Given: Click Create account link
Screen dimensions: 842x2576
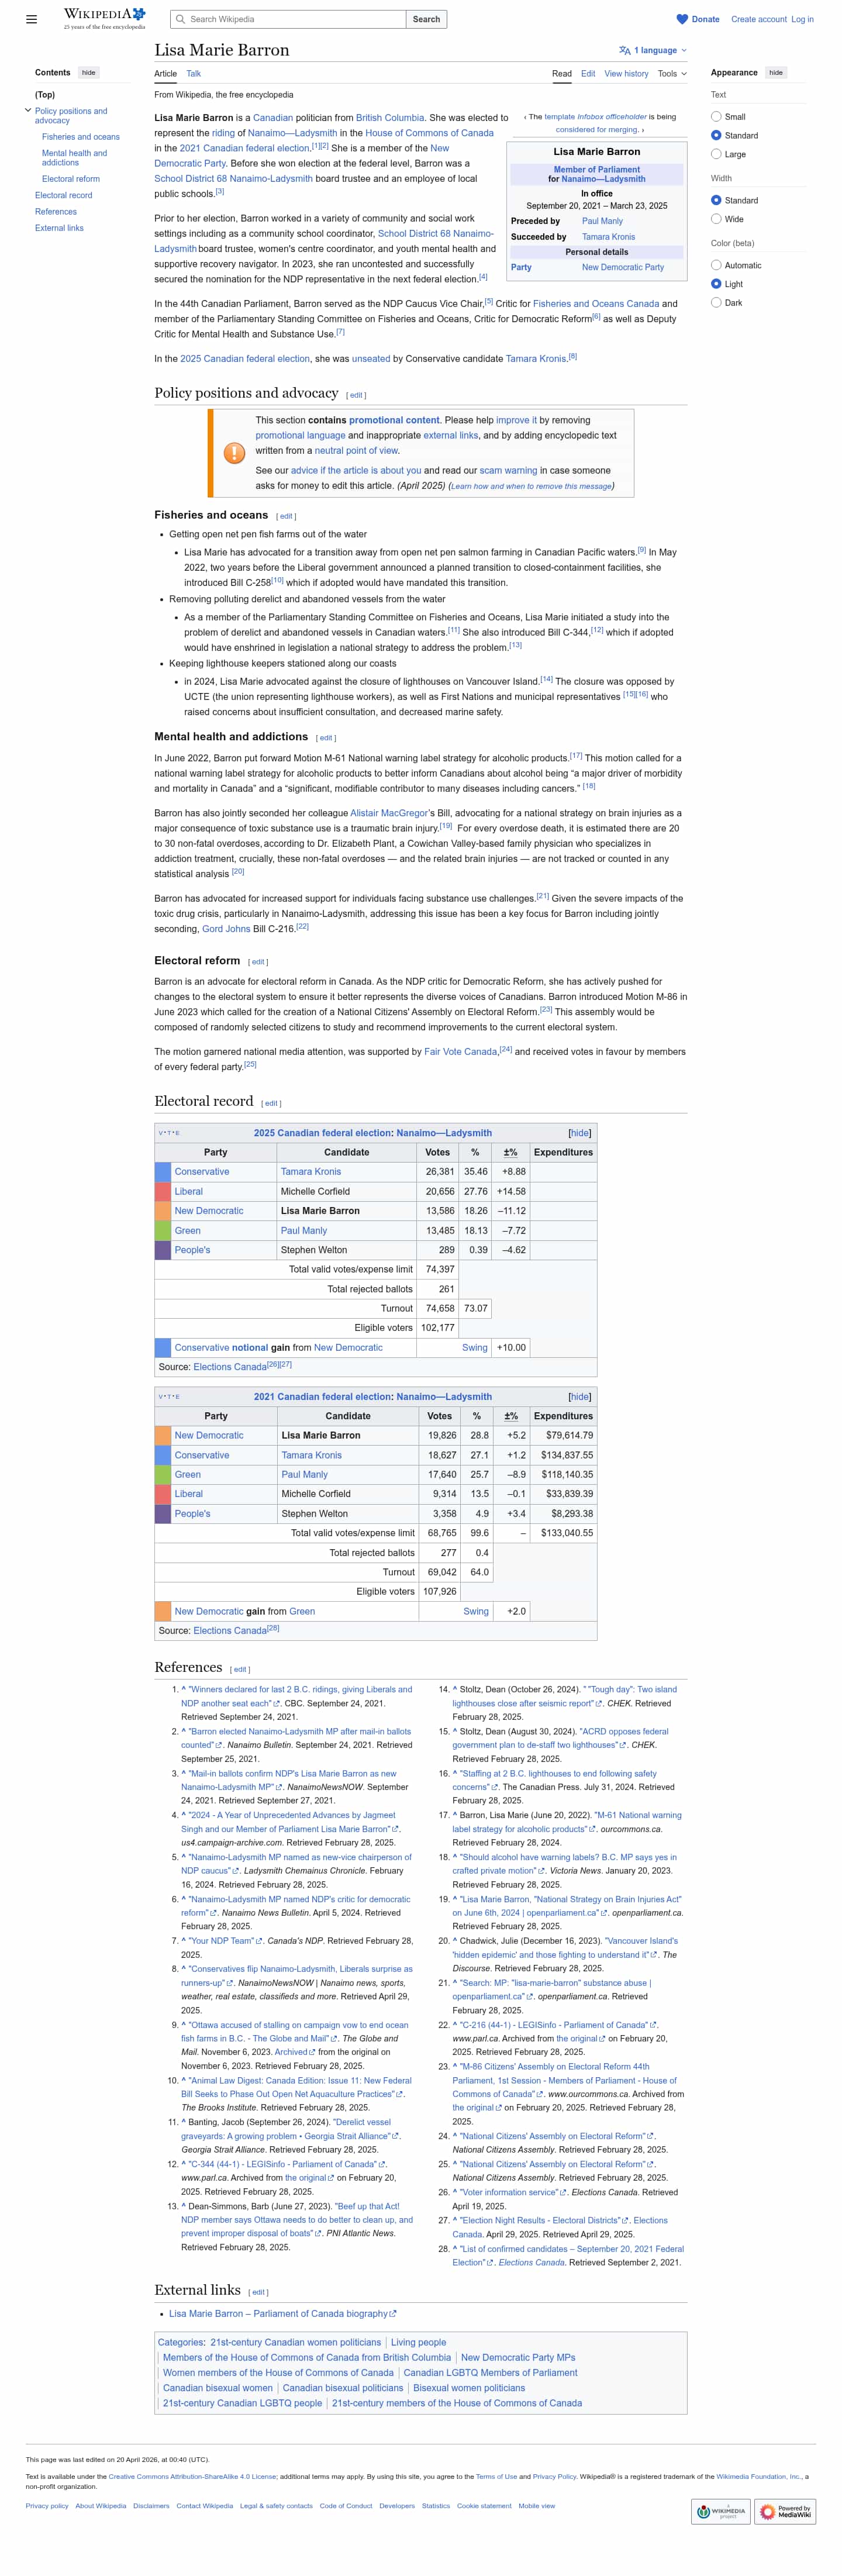Looking at the screenshot, I should 758,19.
